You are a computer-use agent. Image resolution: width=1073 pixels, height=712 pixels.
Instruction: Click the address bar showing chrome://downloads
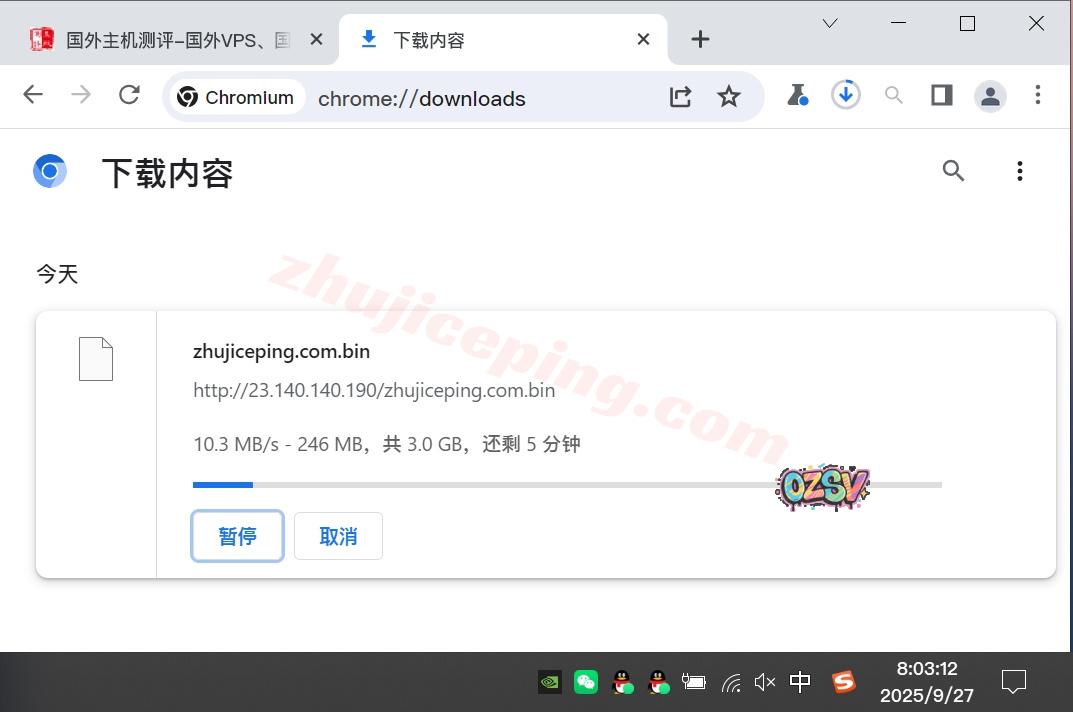tap(480, 98)
